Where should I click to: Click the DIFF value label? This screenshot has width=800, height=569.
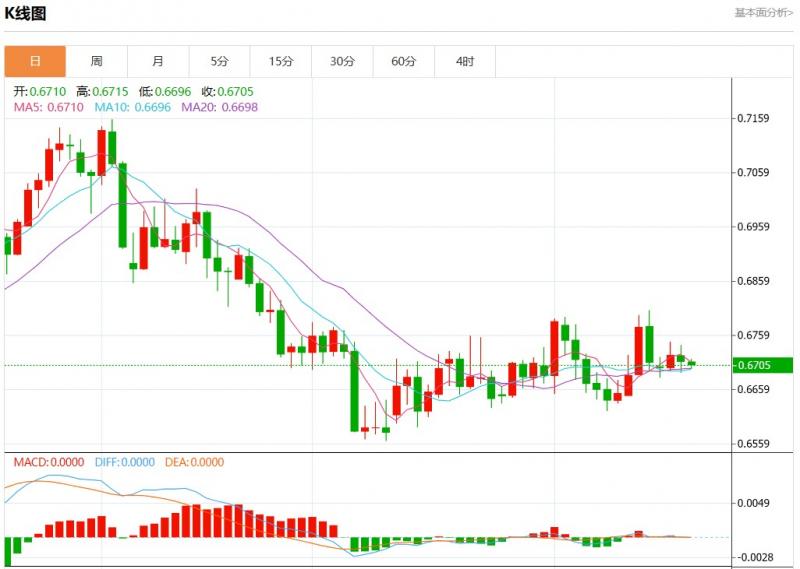(125, 462)
